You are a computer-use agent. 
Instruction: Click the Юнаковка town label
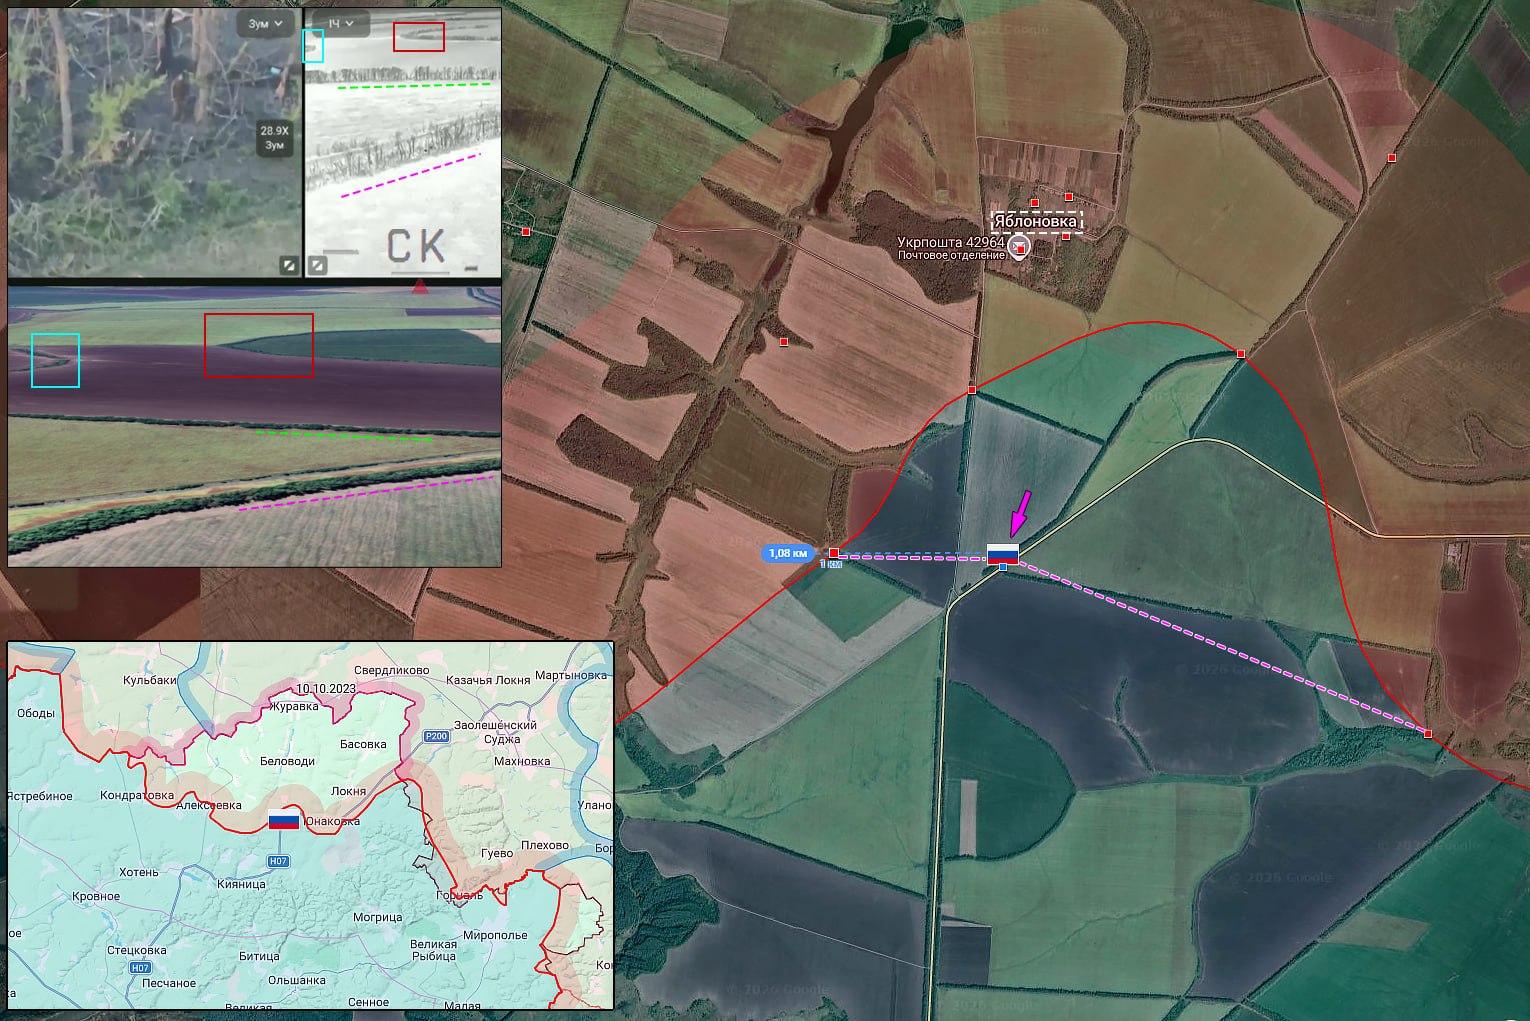(x=332, y=821)
